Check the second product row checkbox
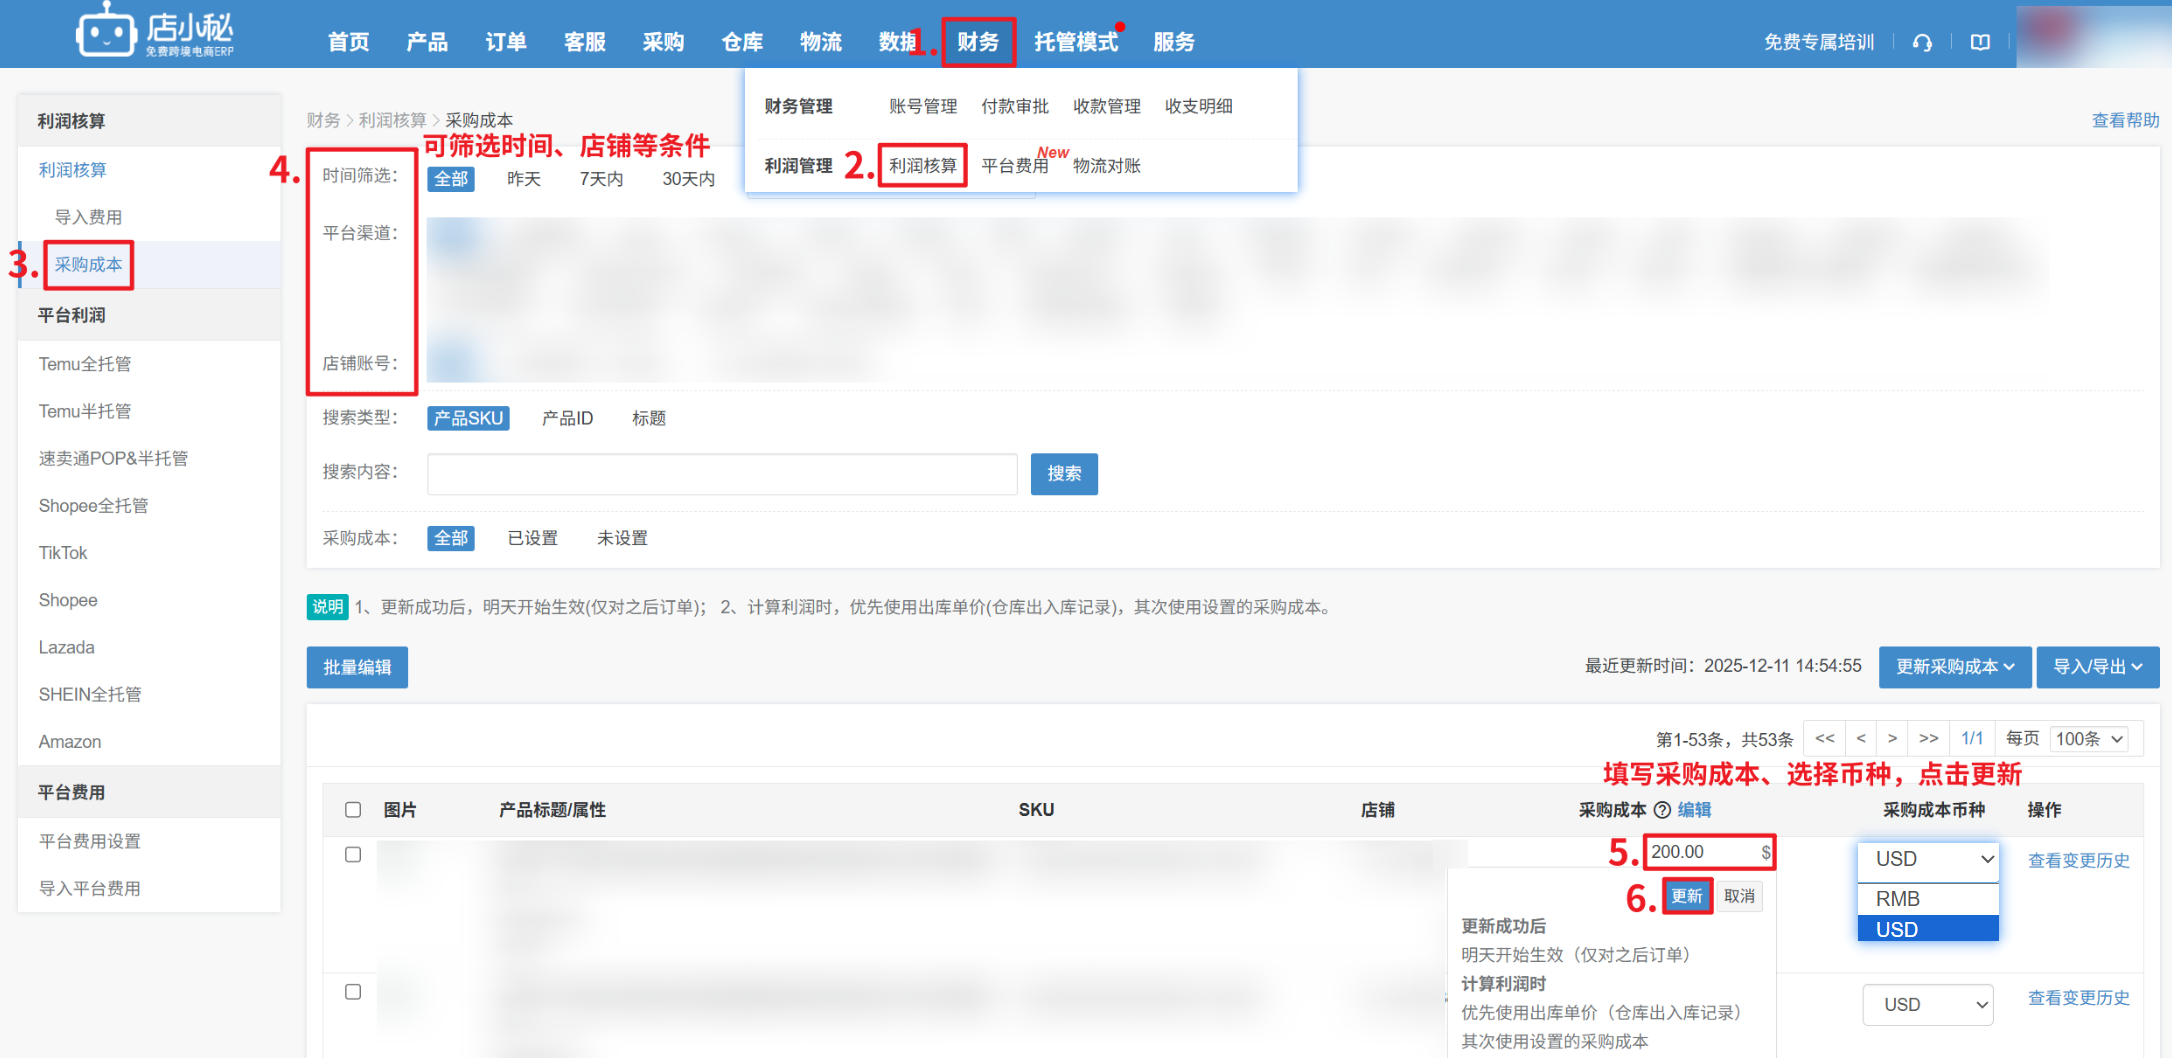Image resolution: width=2172 pixels, height=1058 pixels. point(353,992)
